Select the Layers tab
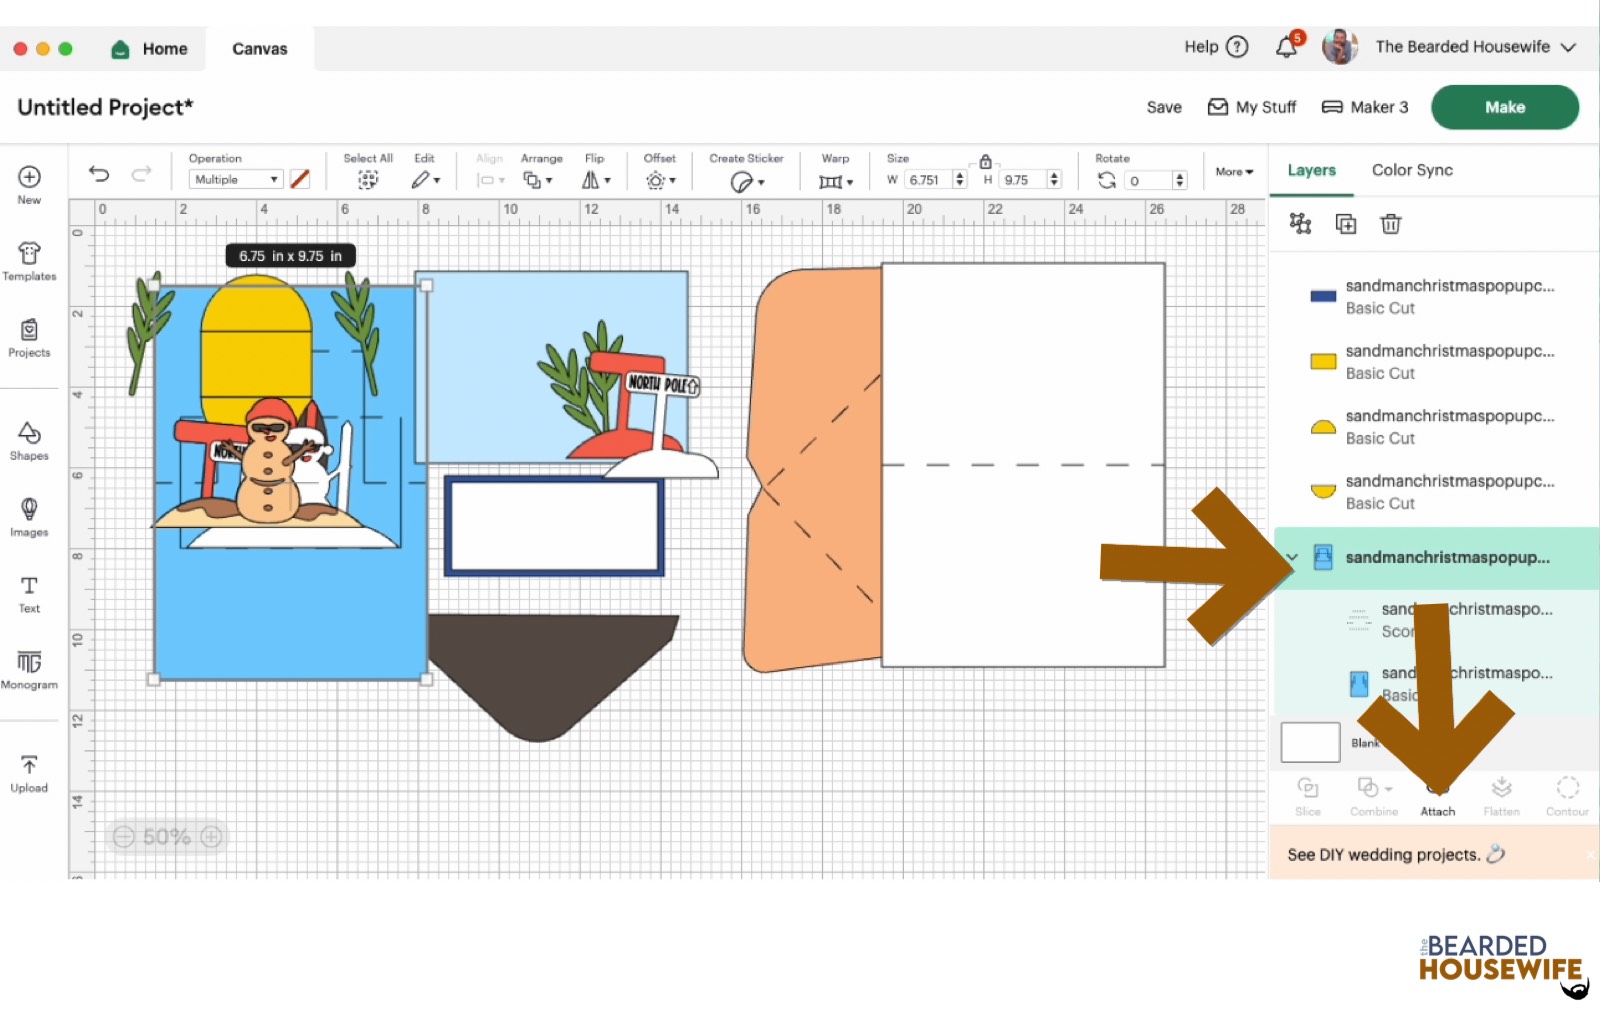Viewport: 1600px width, 1017px height. point(1311,170)
